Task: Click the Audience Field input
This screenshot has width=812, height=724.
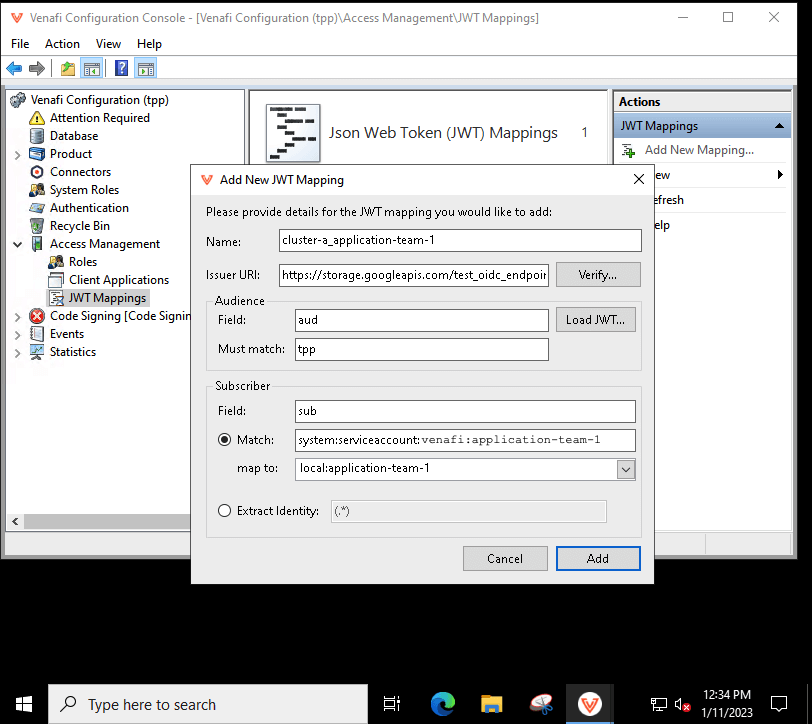Action: click(422, 320)
